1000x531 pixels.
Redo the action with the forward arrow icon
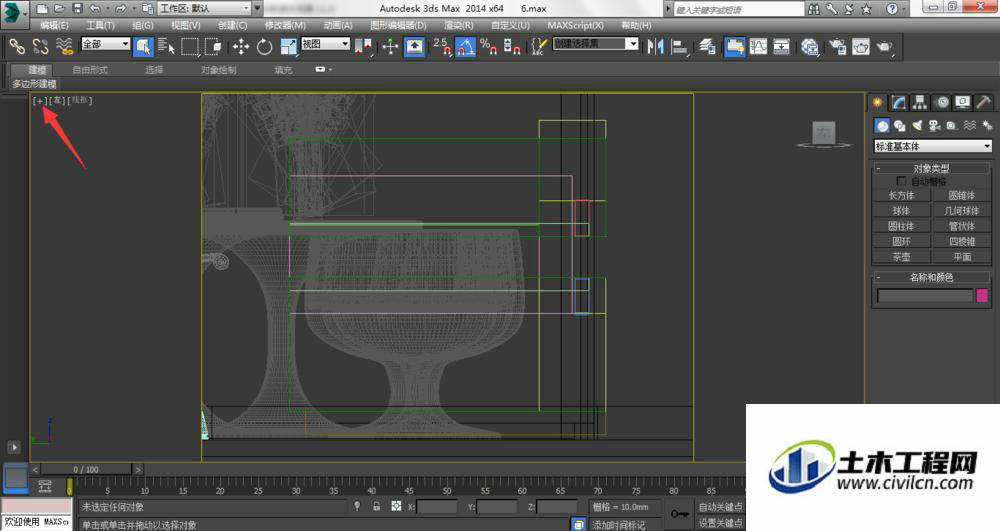[120, 9]
